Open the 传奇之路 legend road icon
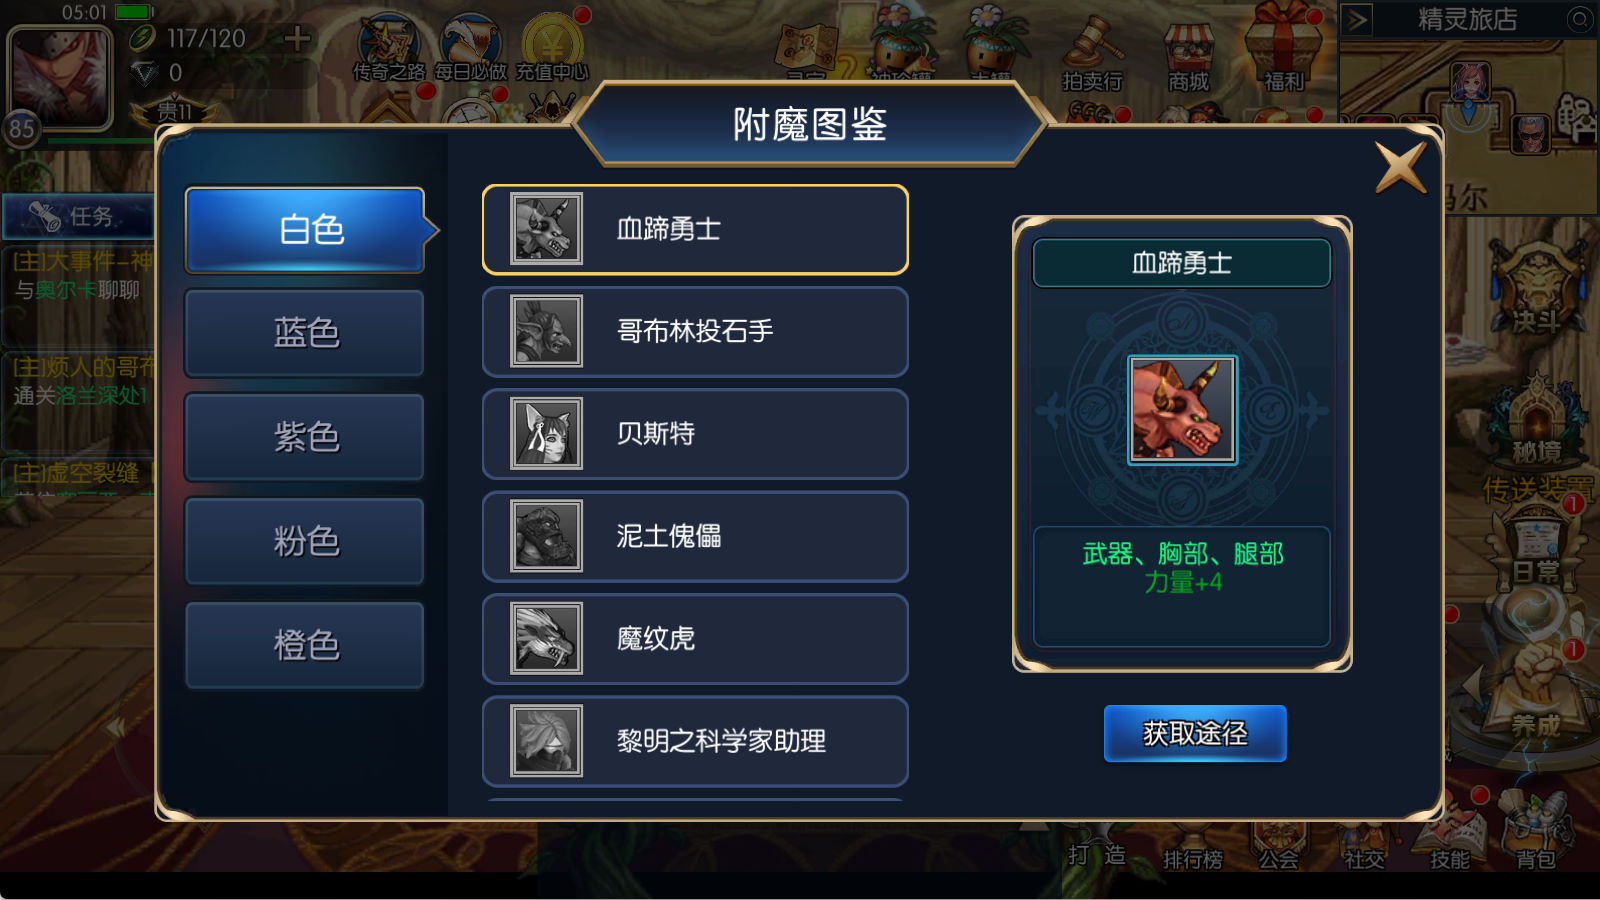1600x900 pixels. (x=389, y=47)
